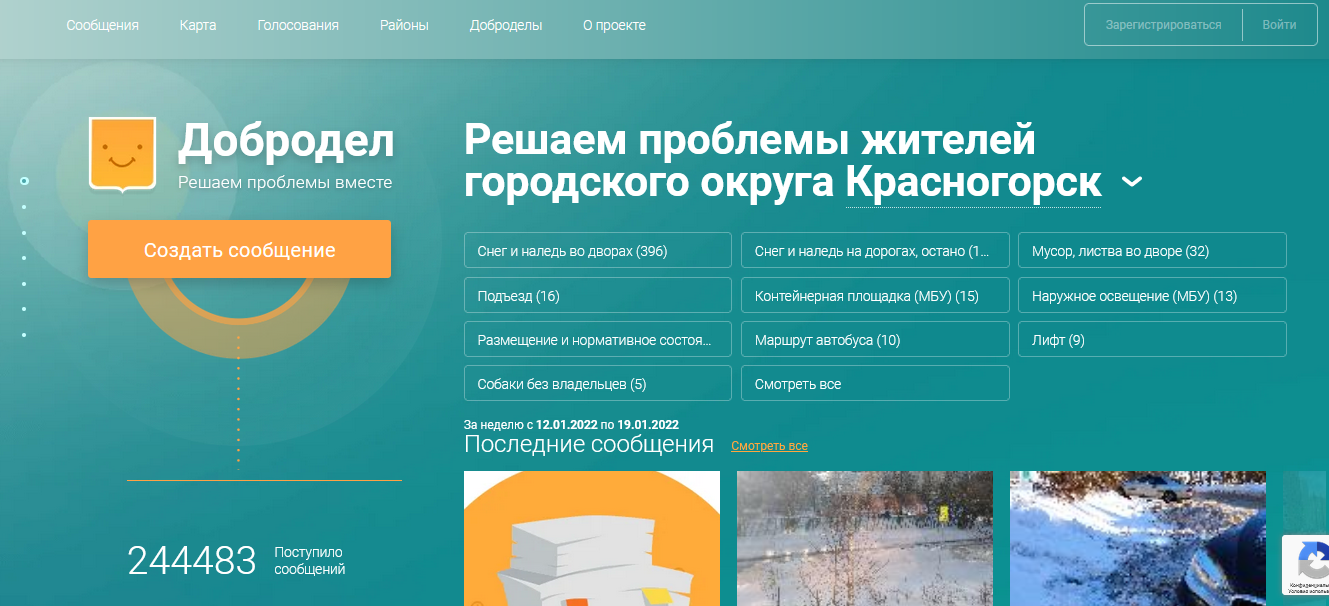Select the last page indicator dot

click(x=24, y=335)
